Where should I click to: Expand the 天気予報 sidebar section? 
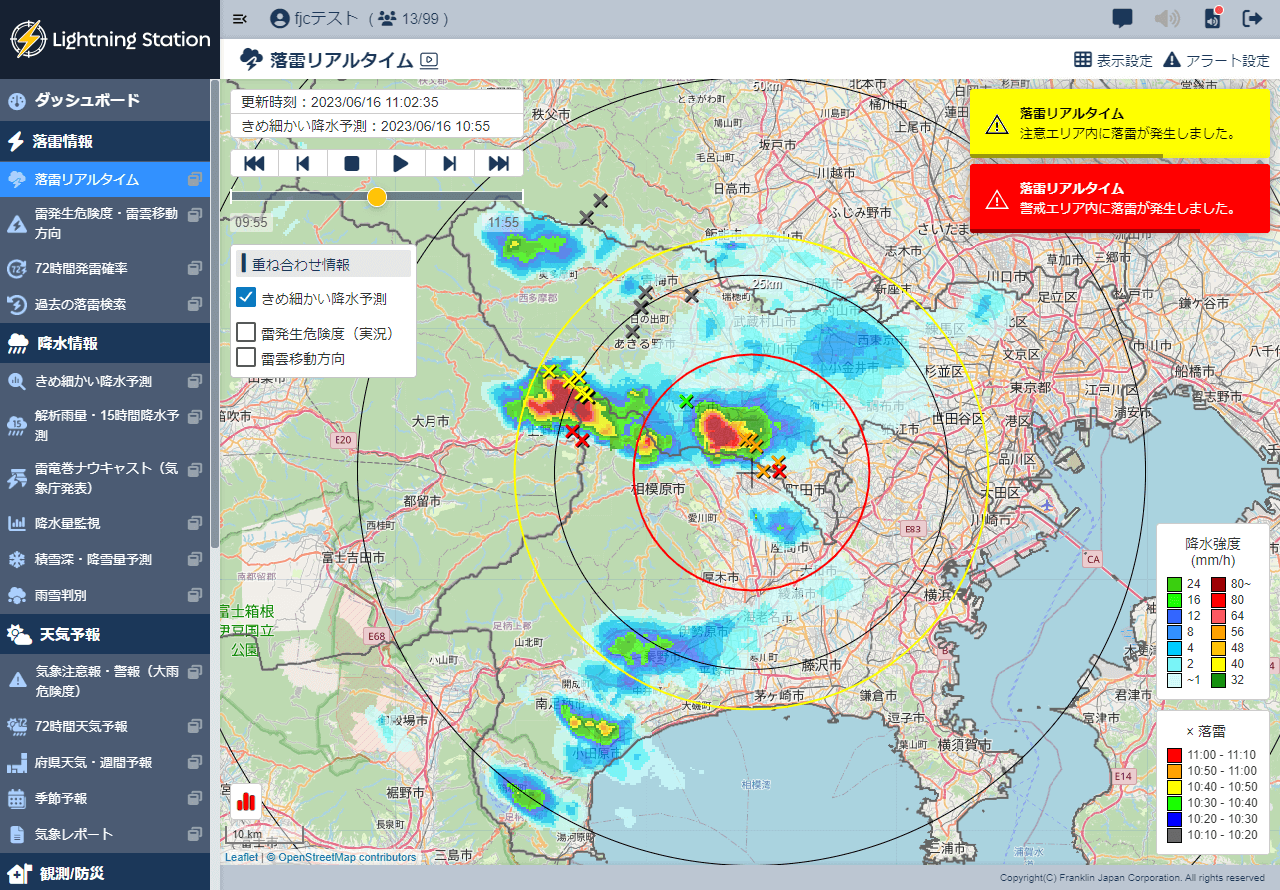105,634
